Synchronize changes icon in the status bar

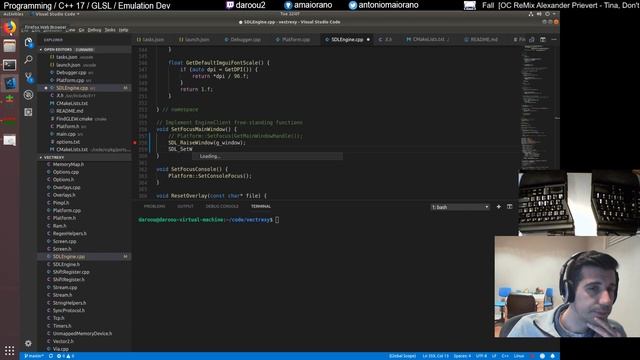coord(51,356)
